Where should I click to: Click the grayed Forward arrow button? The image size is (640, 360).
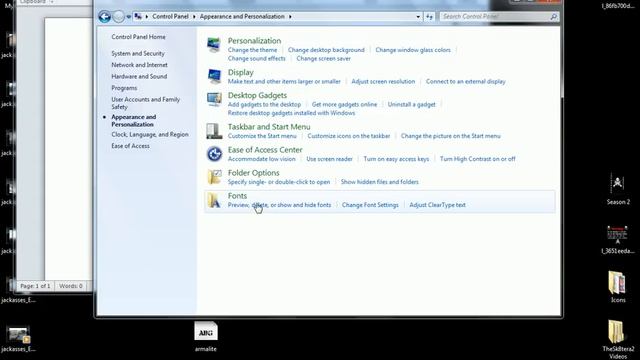[x=118, y=17]
